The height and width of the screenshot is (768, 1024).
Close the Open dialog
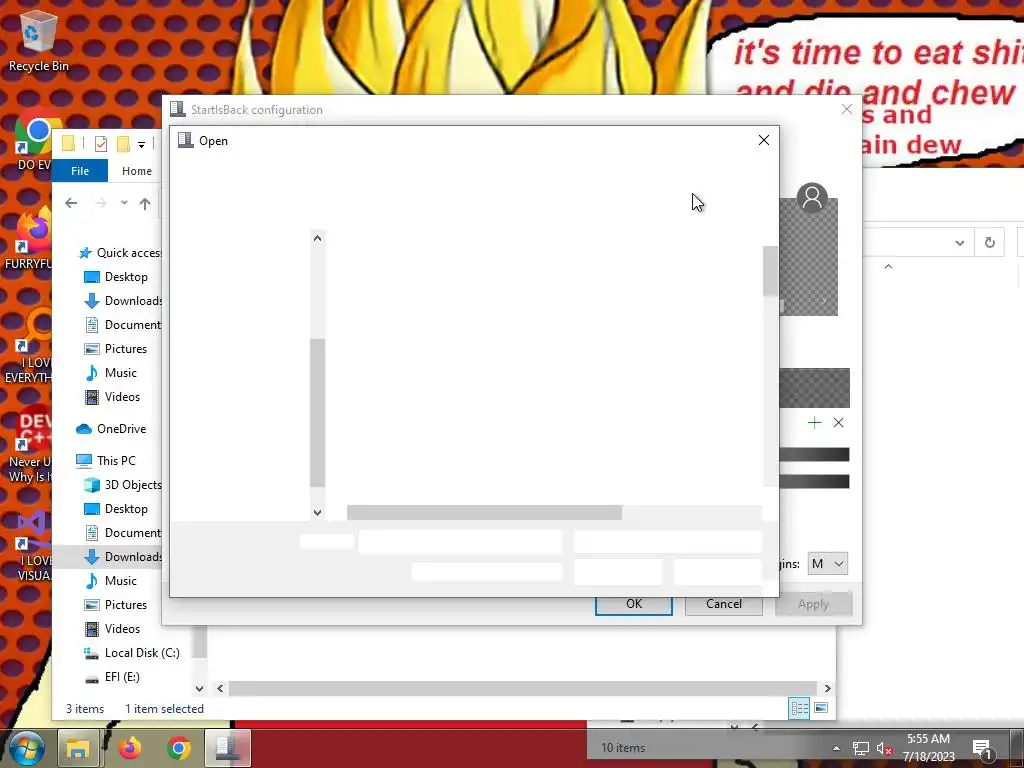763,140
